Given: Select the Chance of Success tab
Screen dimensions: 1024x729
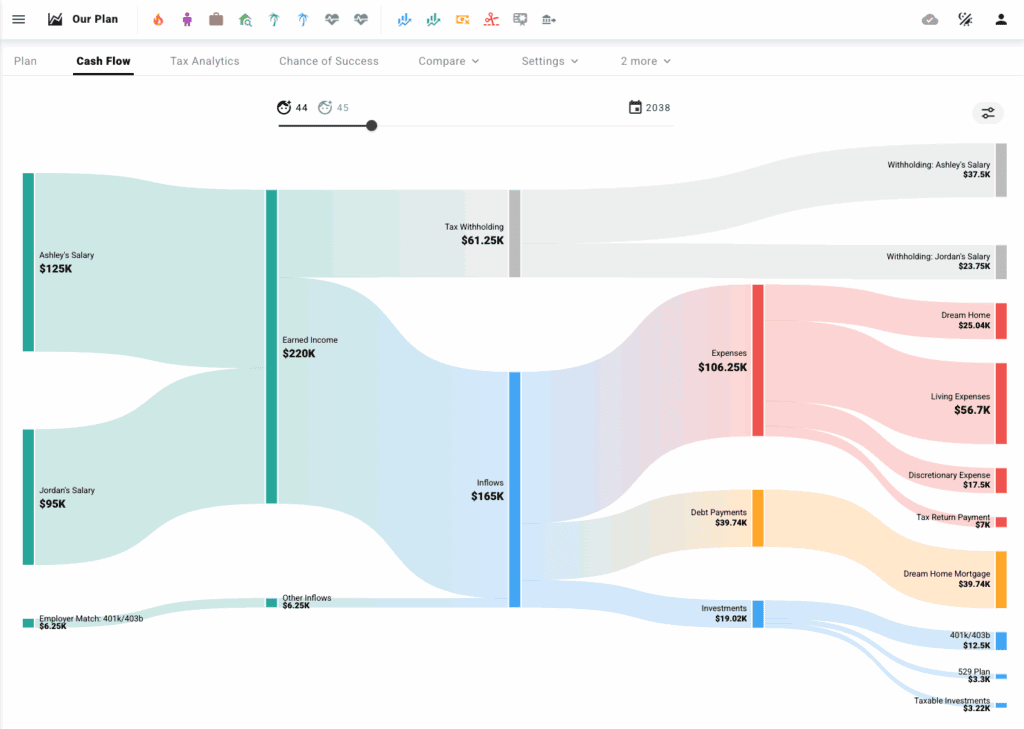Looking at the screenshot, I should pos(328,61).
